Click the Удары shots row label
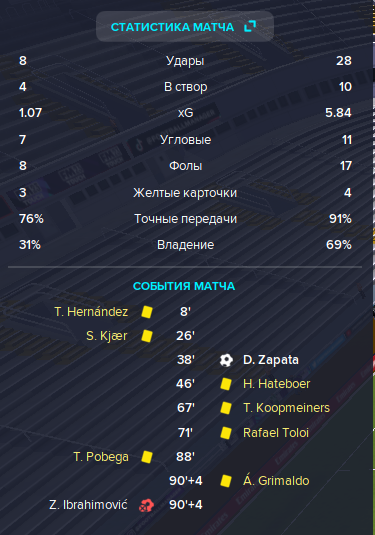The height and width of the screenshot is (535, 375). coord(185,61)
